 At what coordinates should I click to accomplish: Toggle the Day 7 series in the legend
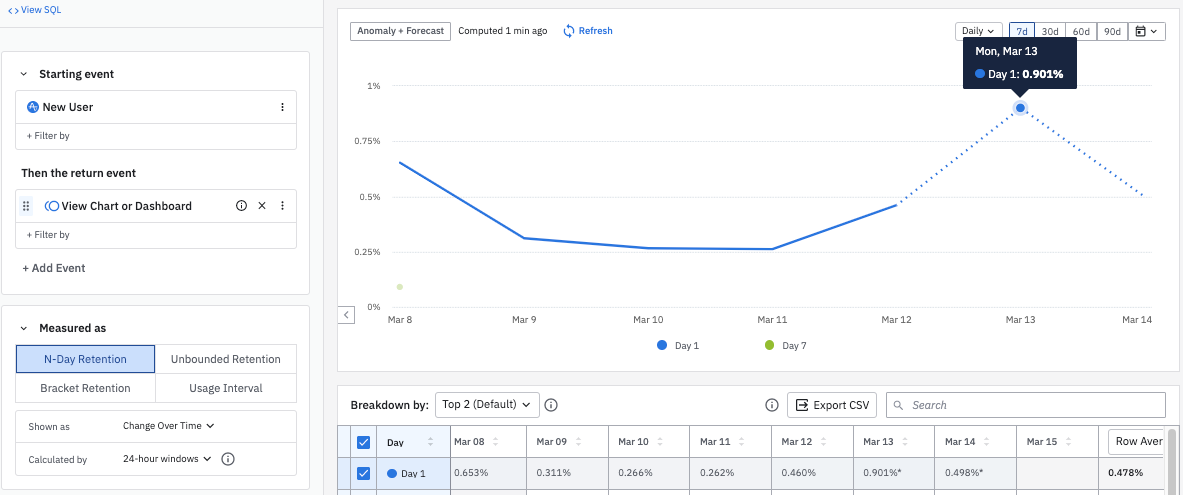coord(786,346)
